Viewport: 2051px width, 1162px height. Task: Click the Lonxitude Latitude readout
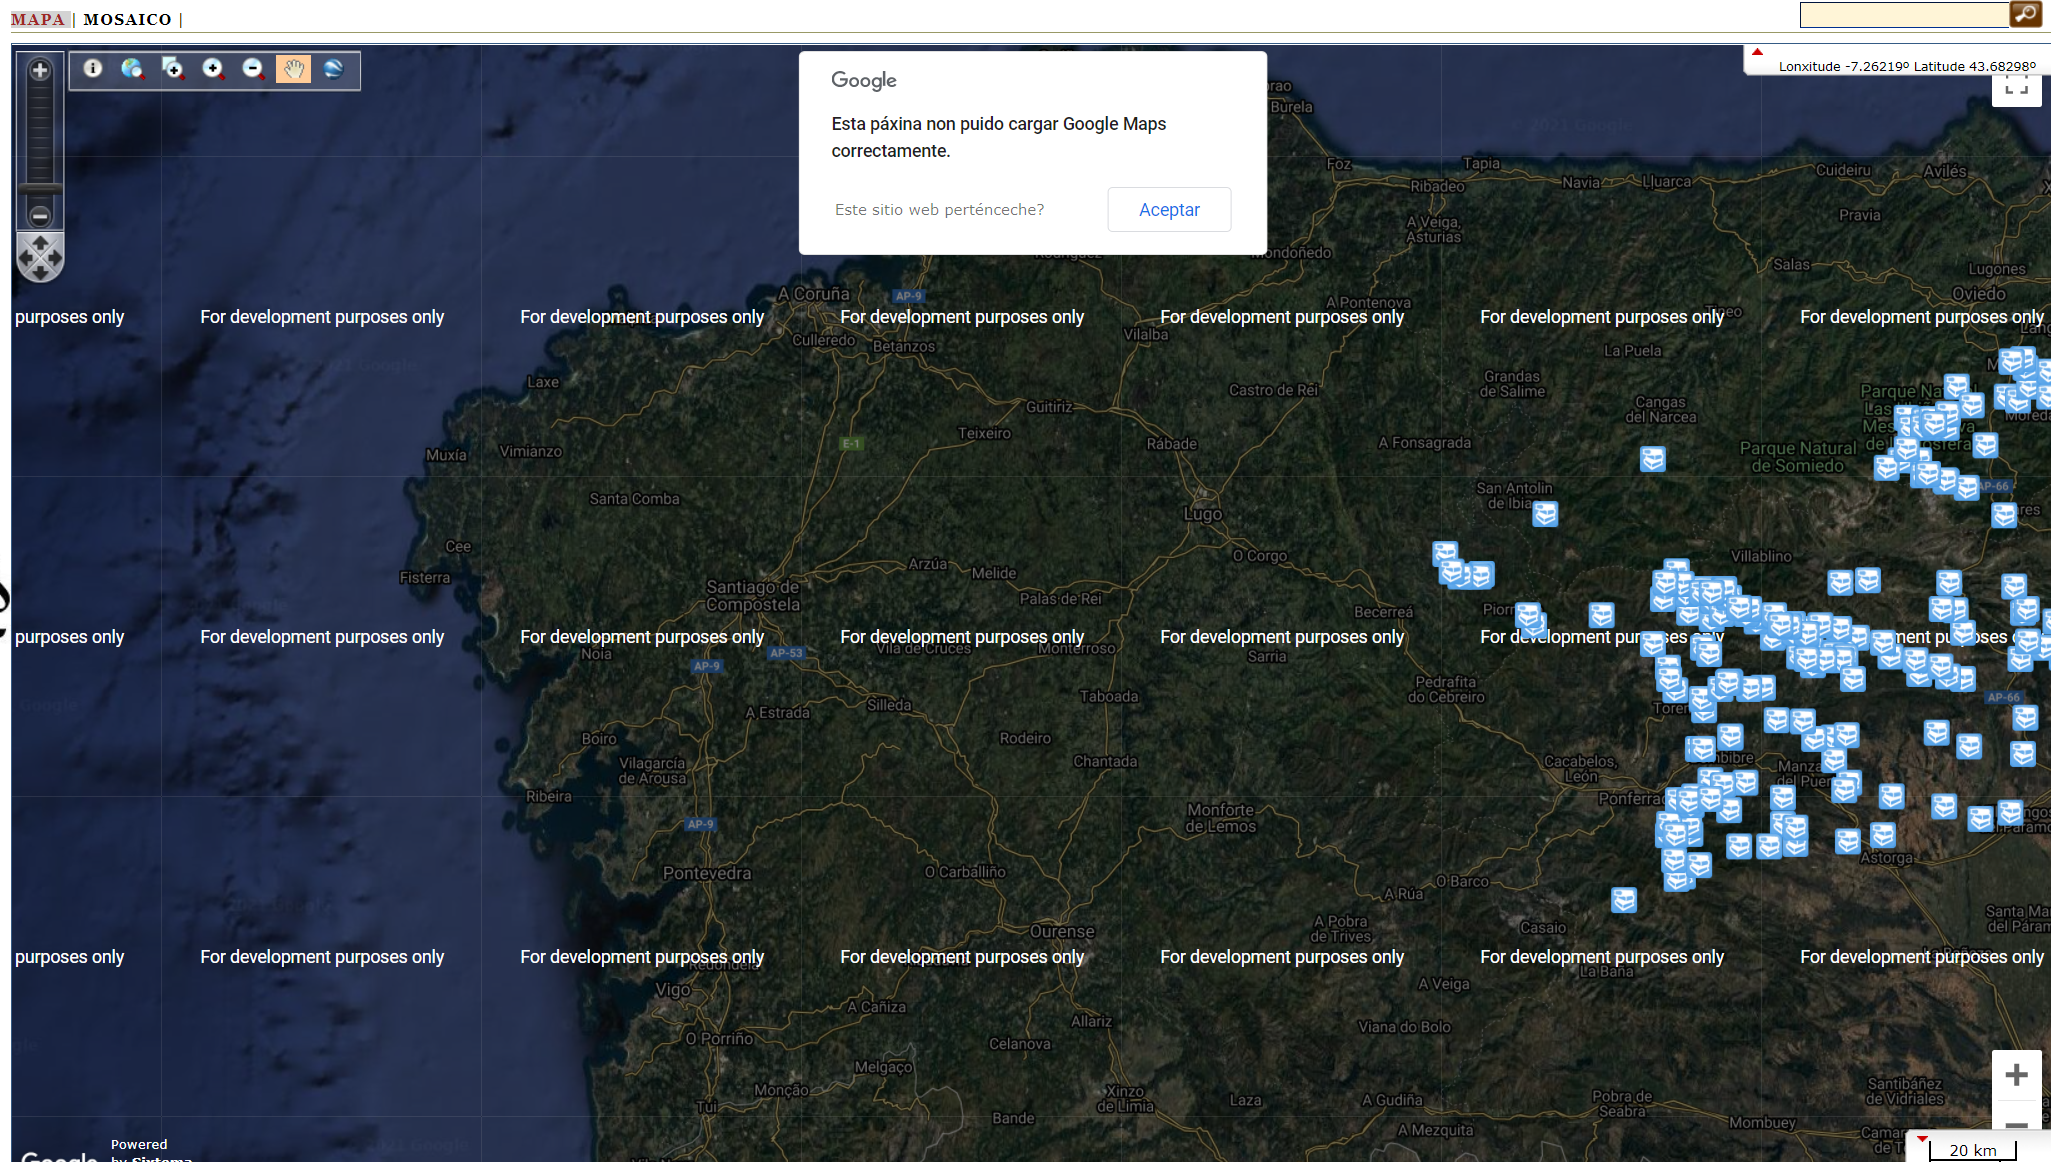point(1906,67)
